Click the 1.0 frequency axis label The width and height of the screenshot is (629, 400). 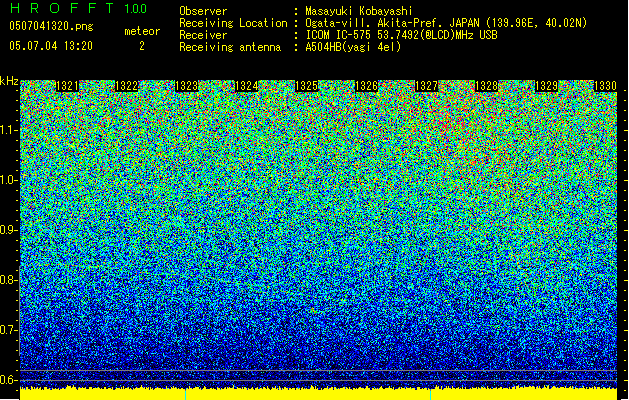pos(9,180)
